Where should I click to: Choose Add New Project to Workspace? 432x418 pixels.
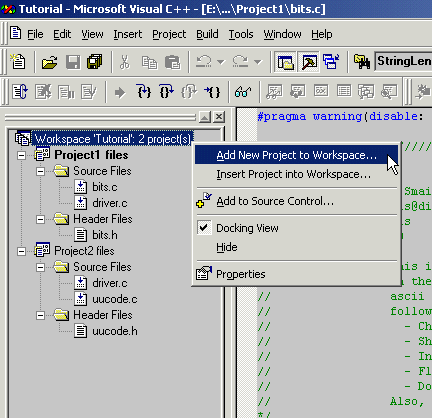(x=296, y=155)
